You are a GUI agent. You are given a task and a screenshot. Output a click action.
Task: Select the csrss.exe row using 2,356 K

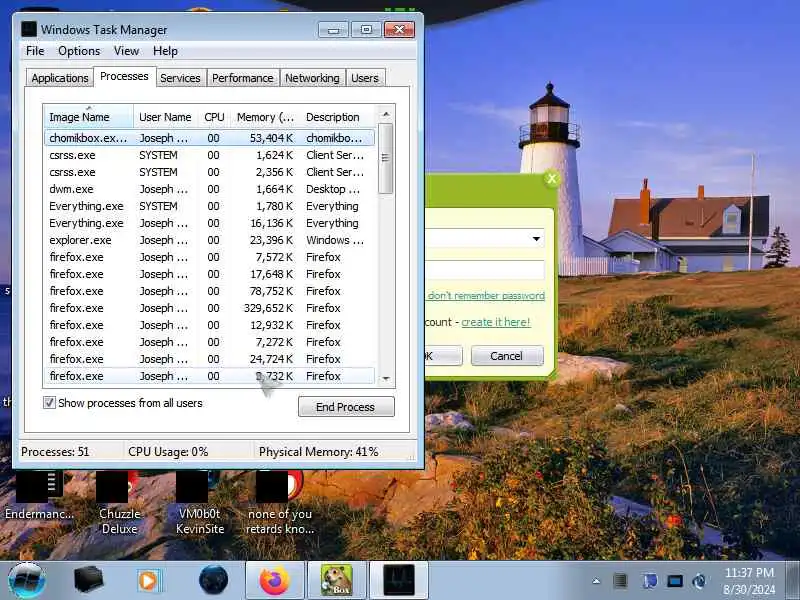[x=210, y=172]
